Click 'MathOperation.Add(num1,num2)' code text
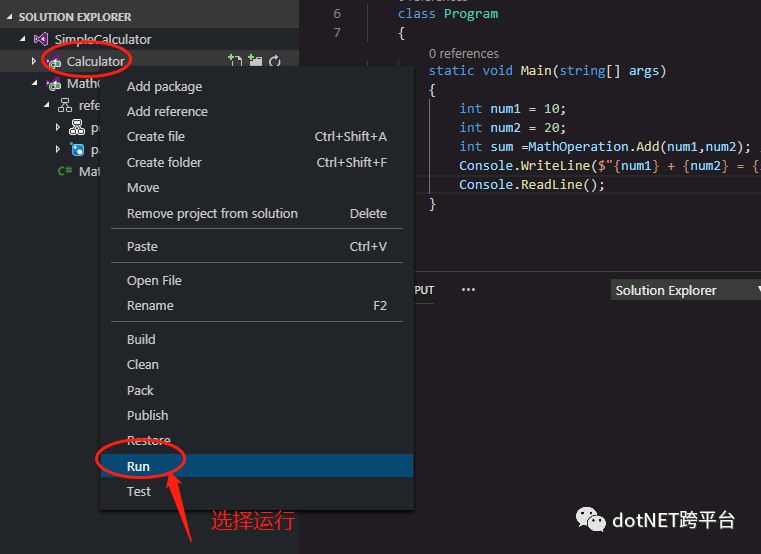Viewport: 761px width, 554px height. (x=635, y=147)
